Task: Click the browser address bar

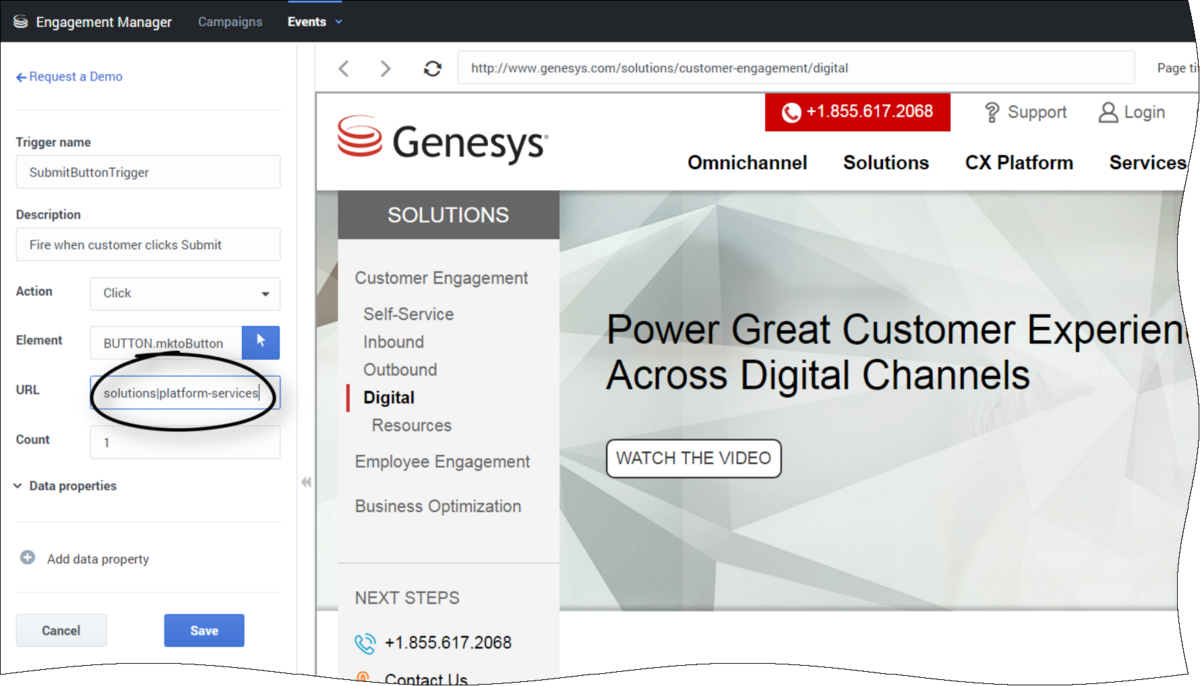Action: click(796, 68)
